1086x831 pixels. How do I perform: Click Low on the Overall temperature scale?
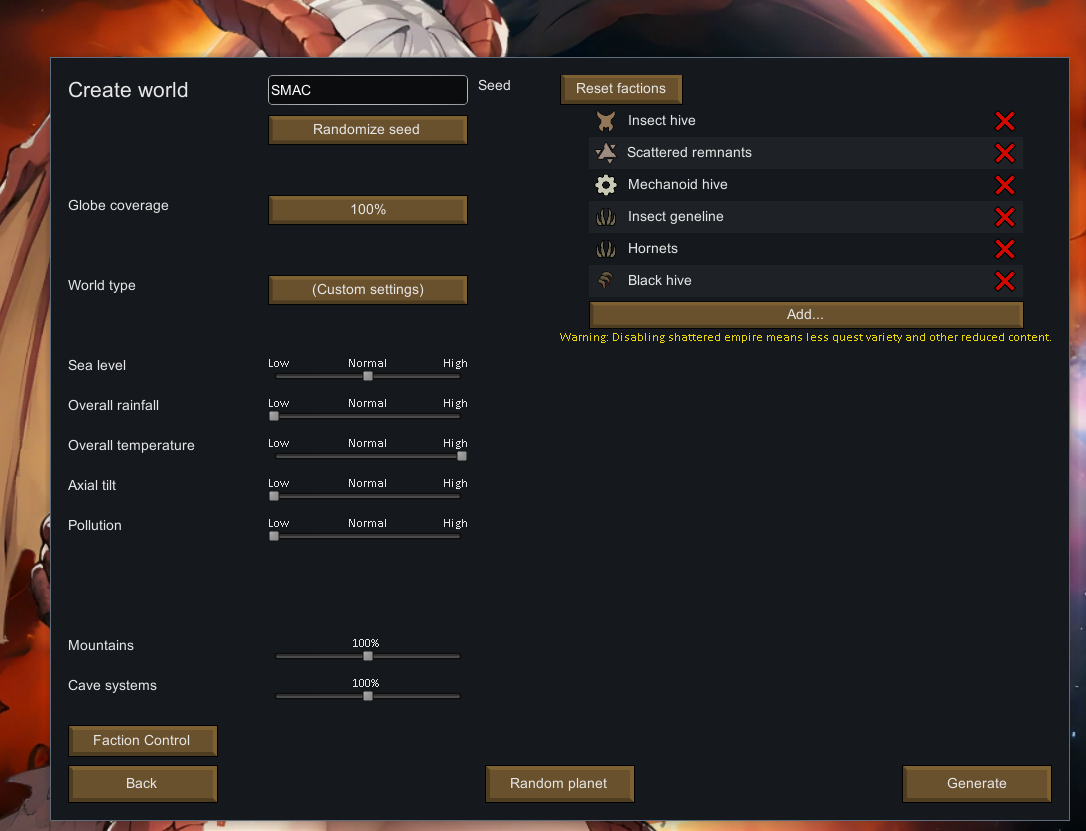click(x=278, y=443)
